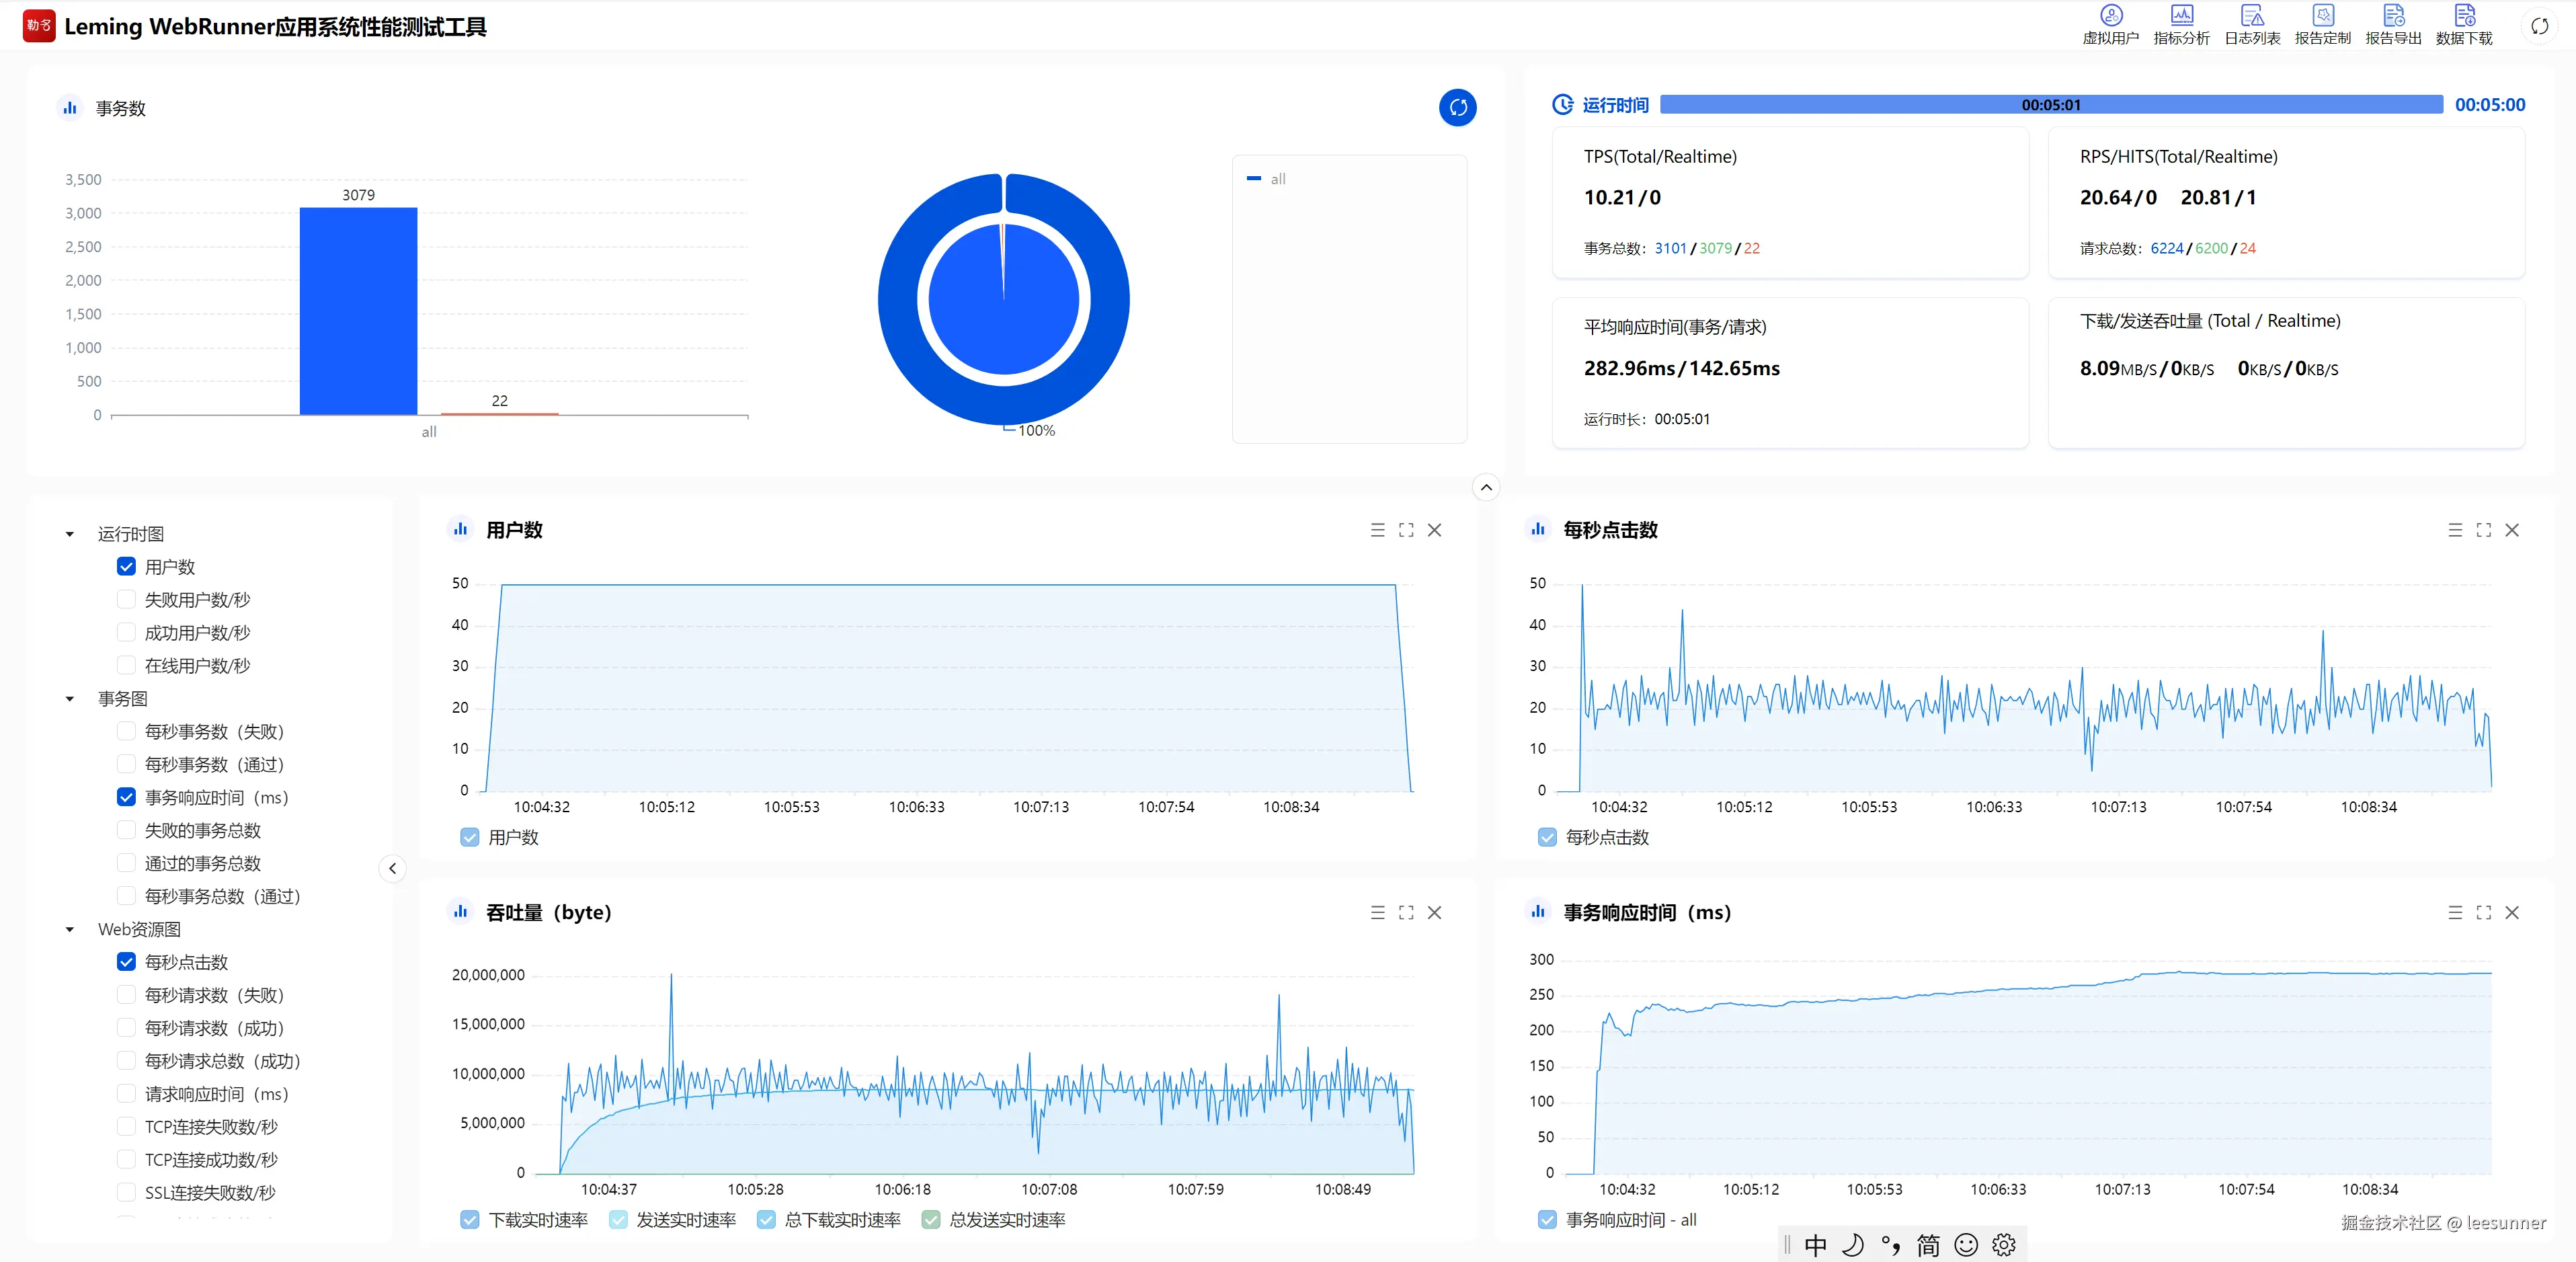Toggle the 发送实时速率 legend checkbox
The width and height of the screenshot is (2576, 1262).
[619, 1219]
